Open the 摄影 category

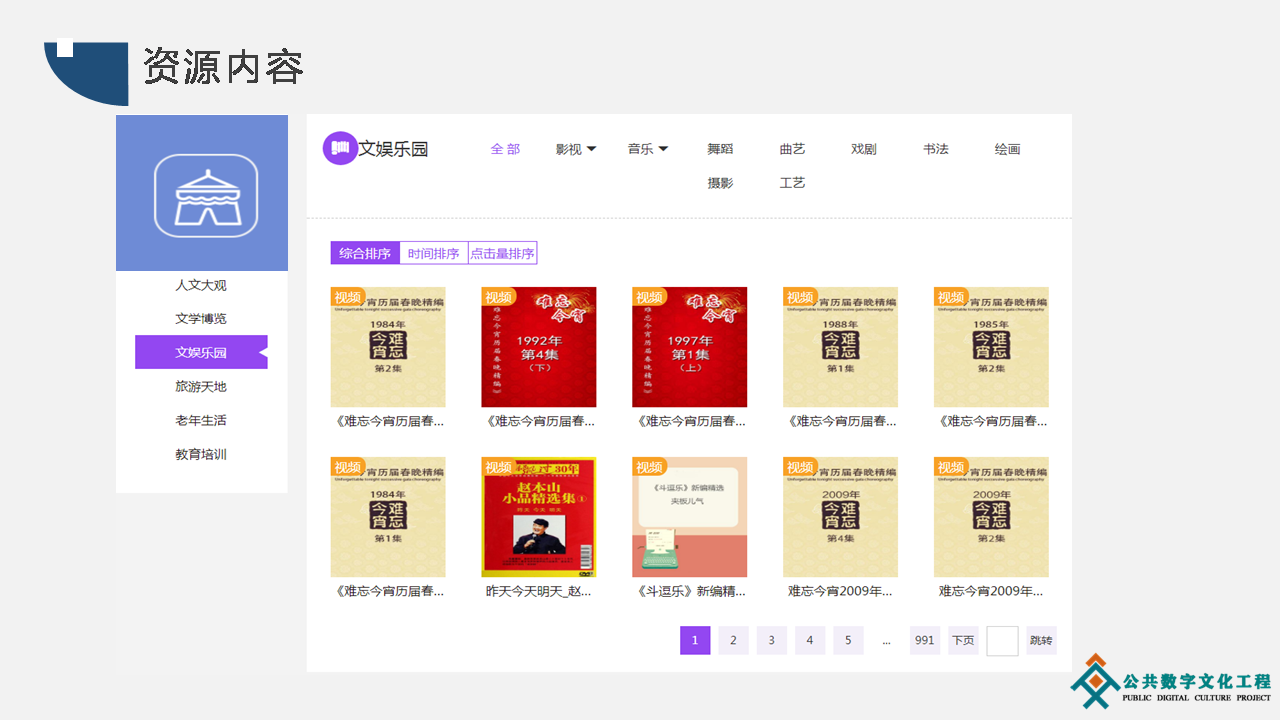click(x=720, y=183)
